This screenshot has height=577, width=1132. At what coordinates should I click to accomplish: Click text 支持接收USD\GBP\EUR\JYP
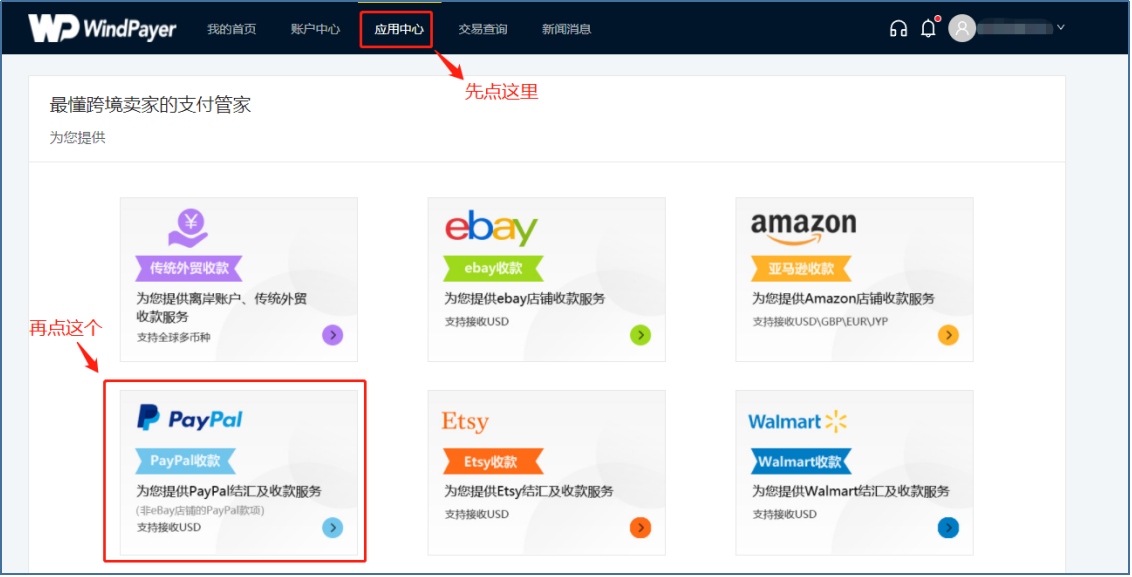820,321
